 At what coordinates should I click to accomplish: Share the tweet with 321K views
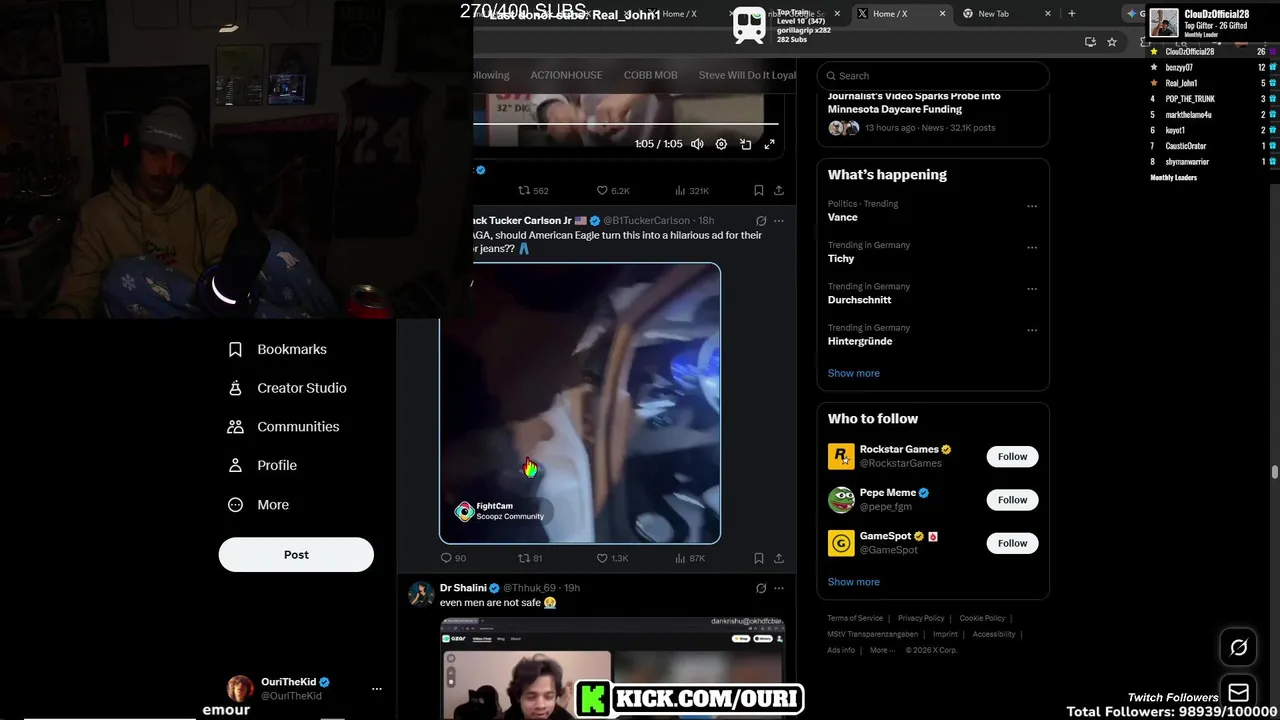click(x=779, y=190)
